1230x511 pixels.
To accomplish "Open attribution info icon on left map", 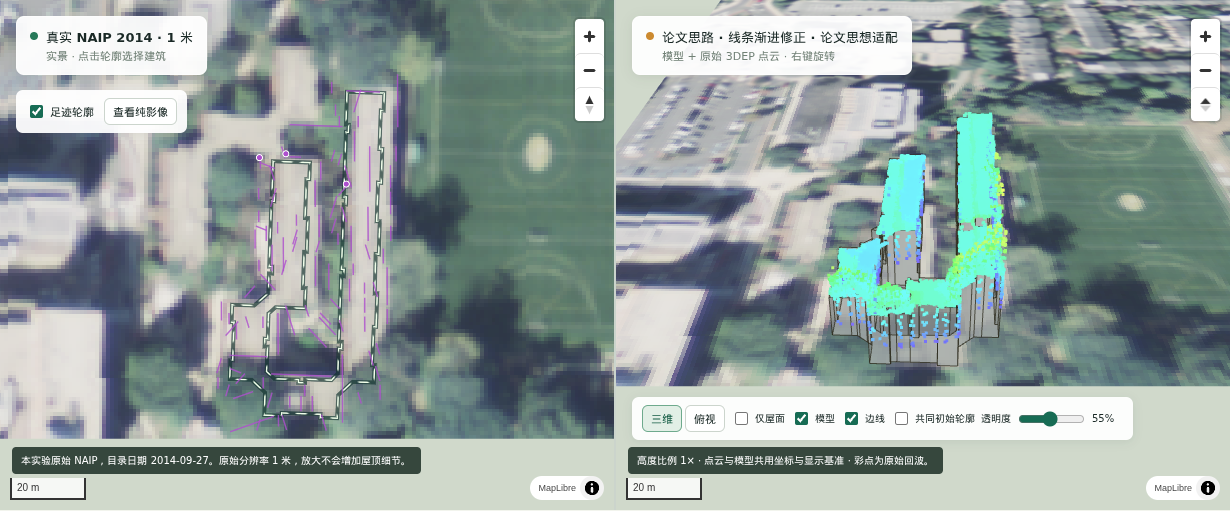I will (x=592, y=488).
